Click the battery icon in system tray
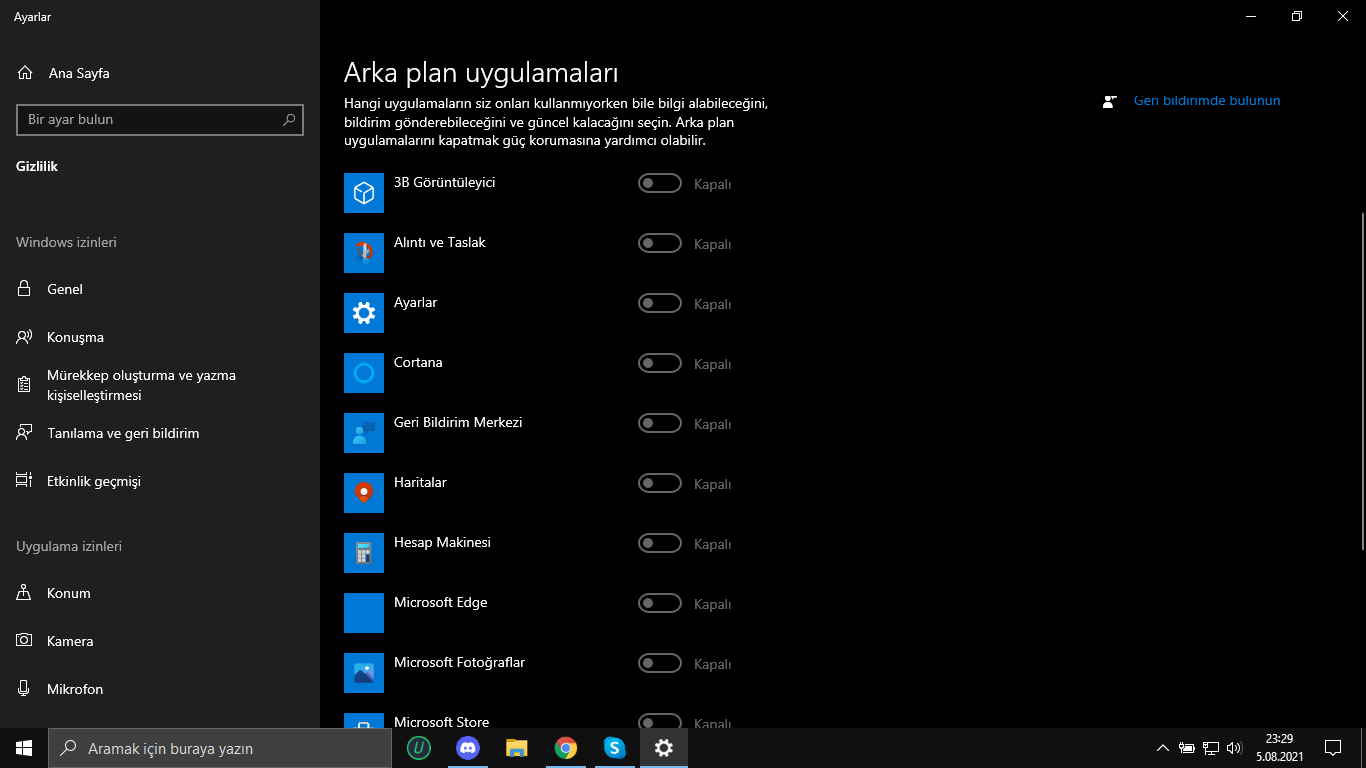 (1187, 748)
